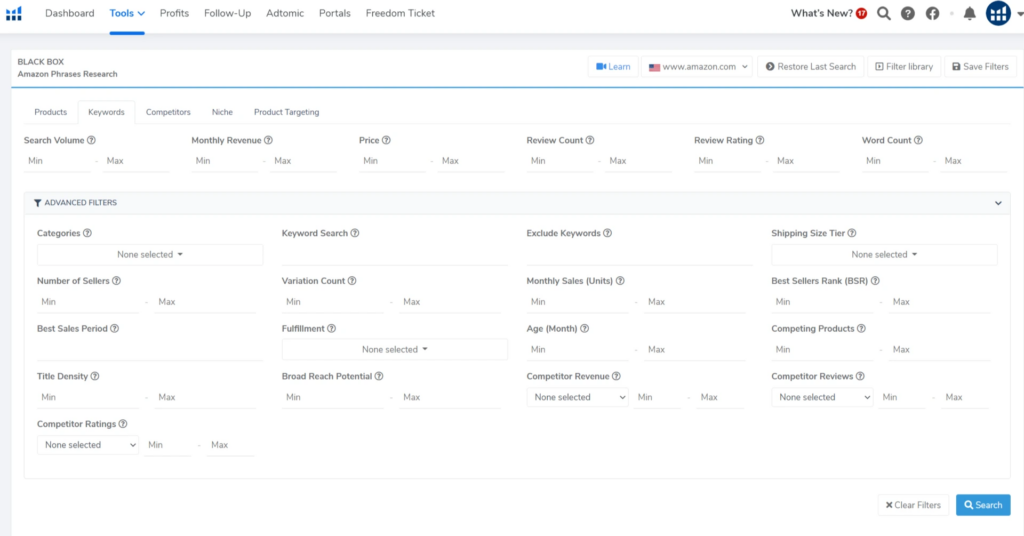The width and height of the screenshot is (1024, 536).
Task: Collapse the Advanced Filters section chevron
Action: (998, 203)
